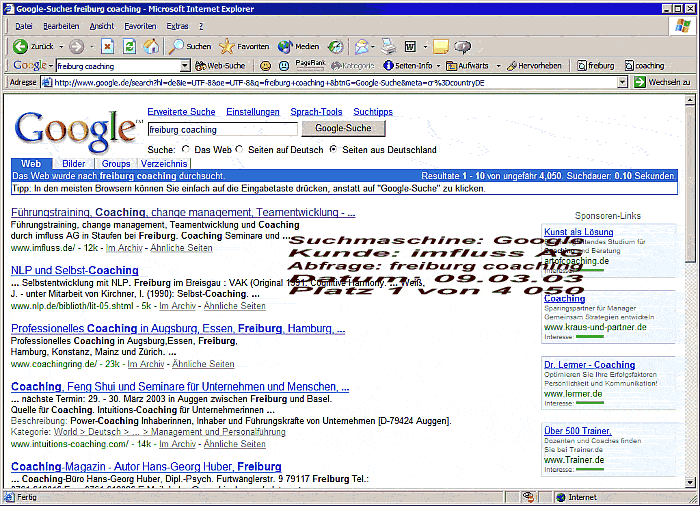Click the freiburg coaching search input field

222,130
